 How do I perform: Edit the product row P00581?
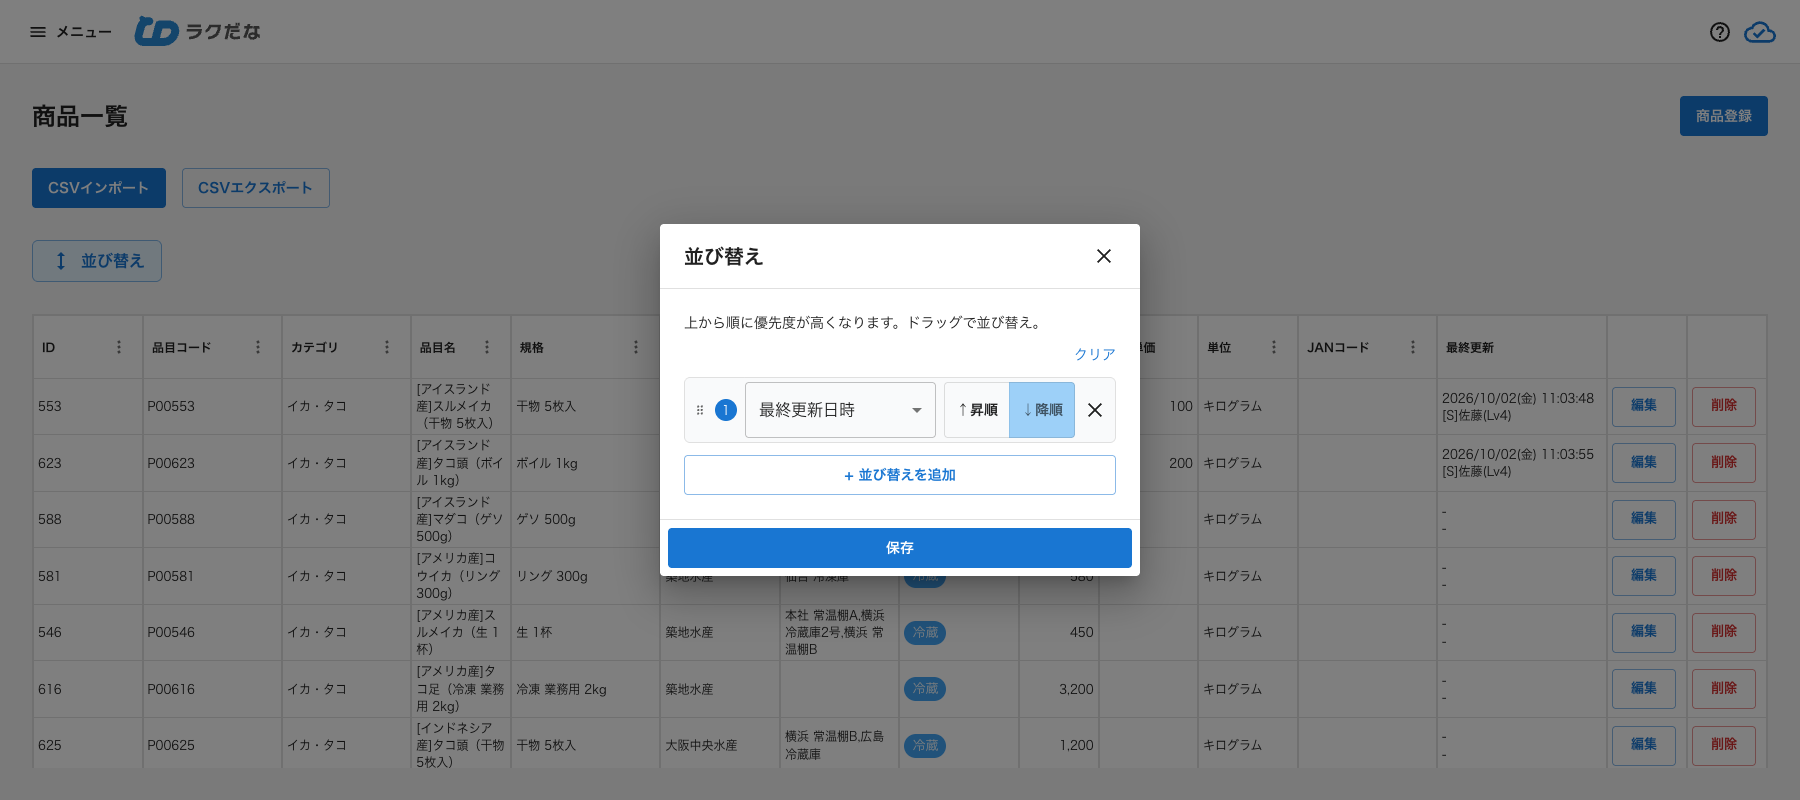1644,576
